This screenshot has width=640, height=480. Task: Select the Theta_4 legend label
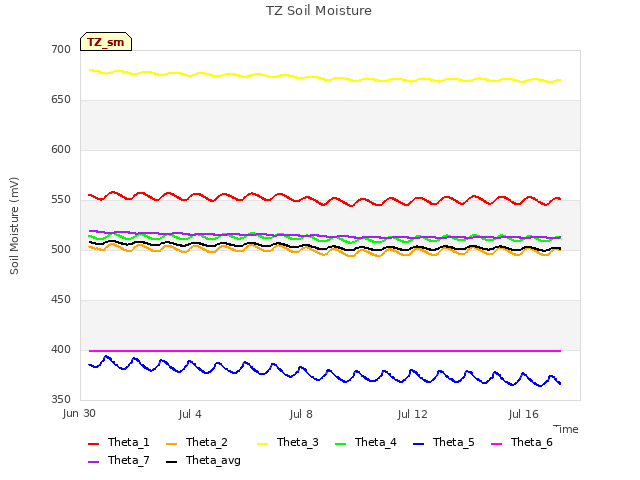(376, 442)
